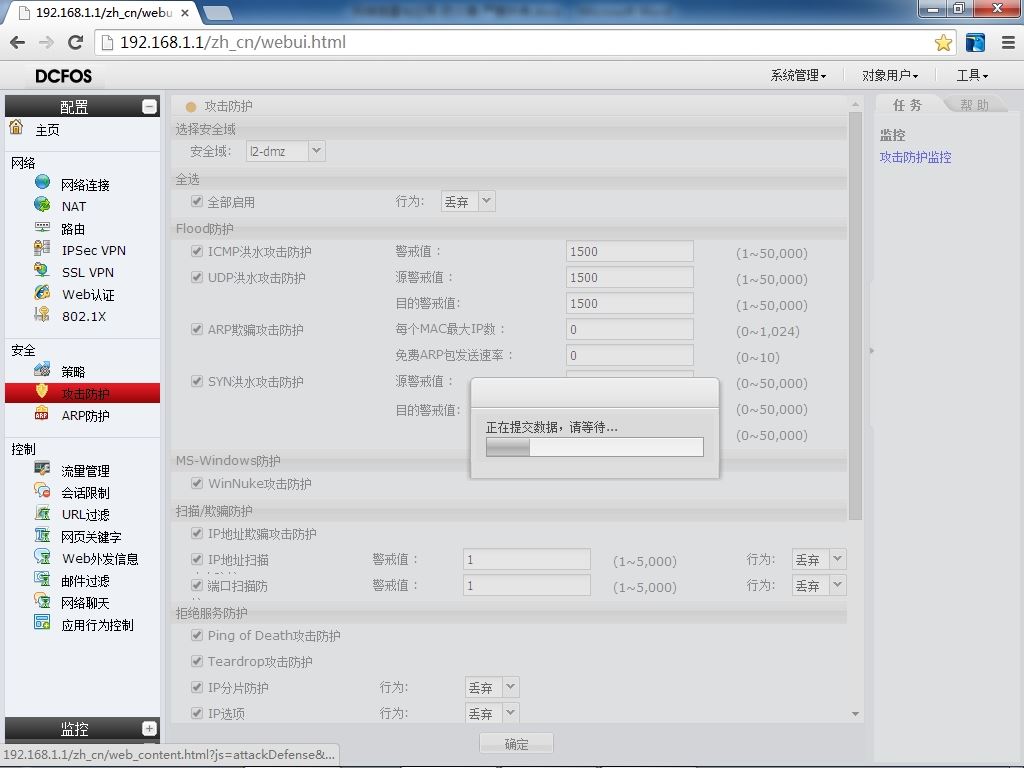Toggle UDP洪水攻击防护 checkbox
The image size is (1024, 768).
(197, 277)
